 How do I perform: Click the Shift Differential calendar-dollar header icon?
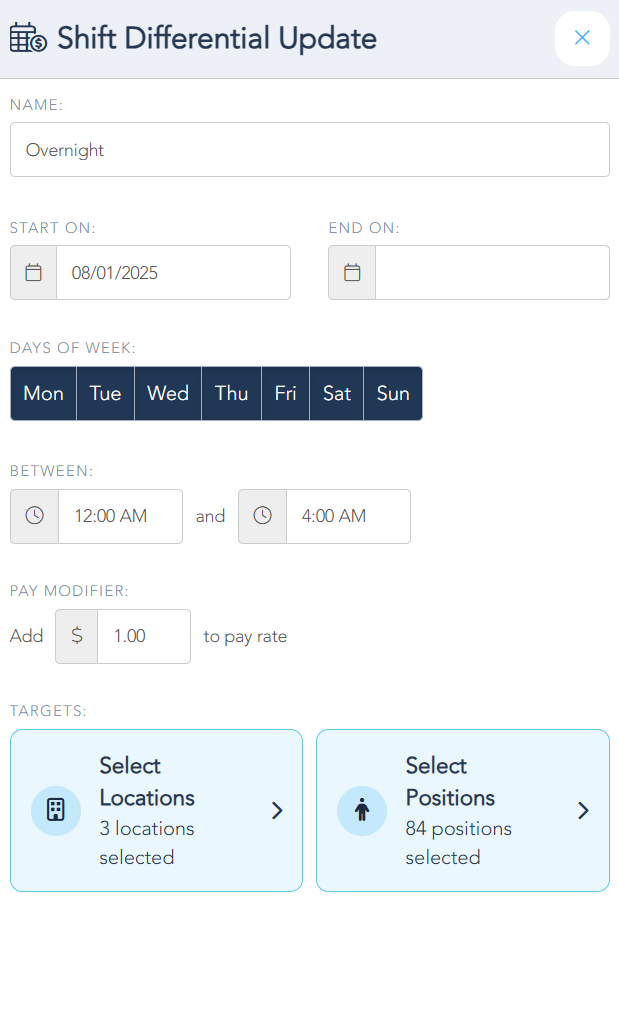[x=28, y=39]
